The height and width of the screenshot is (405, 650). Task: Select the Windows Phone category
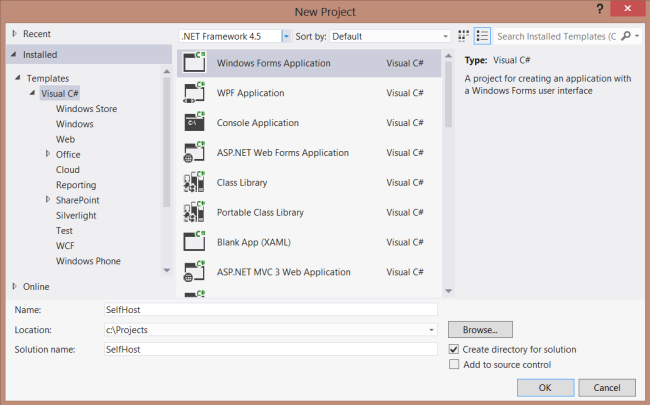(x=88, y=261)
